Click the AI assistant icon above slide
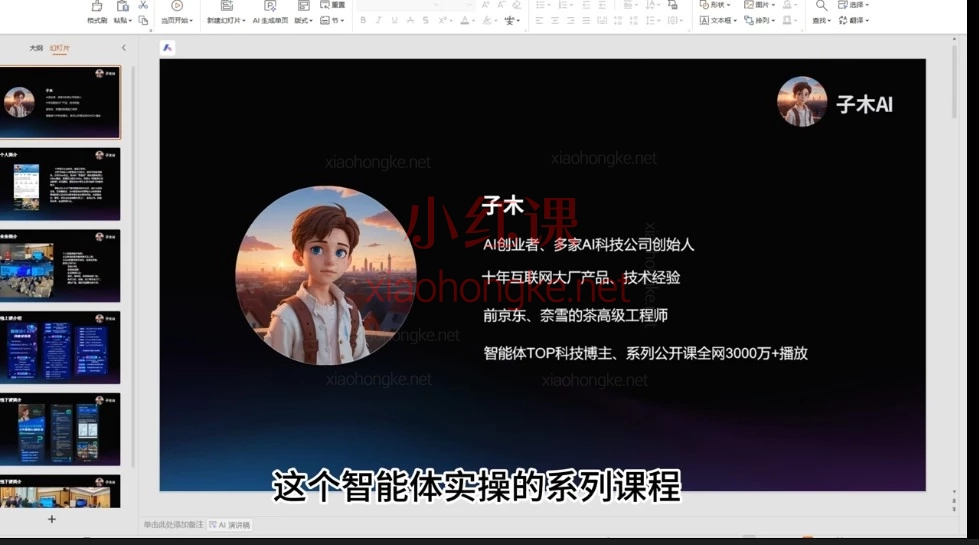 click(x=167, y=48)
